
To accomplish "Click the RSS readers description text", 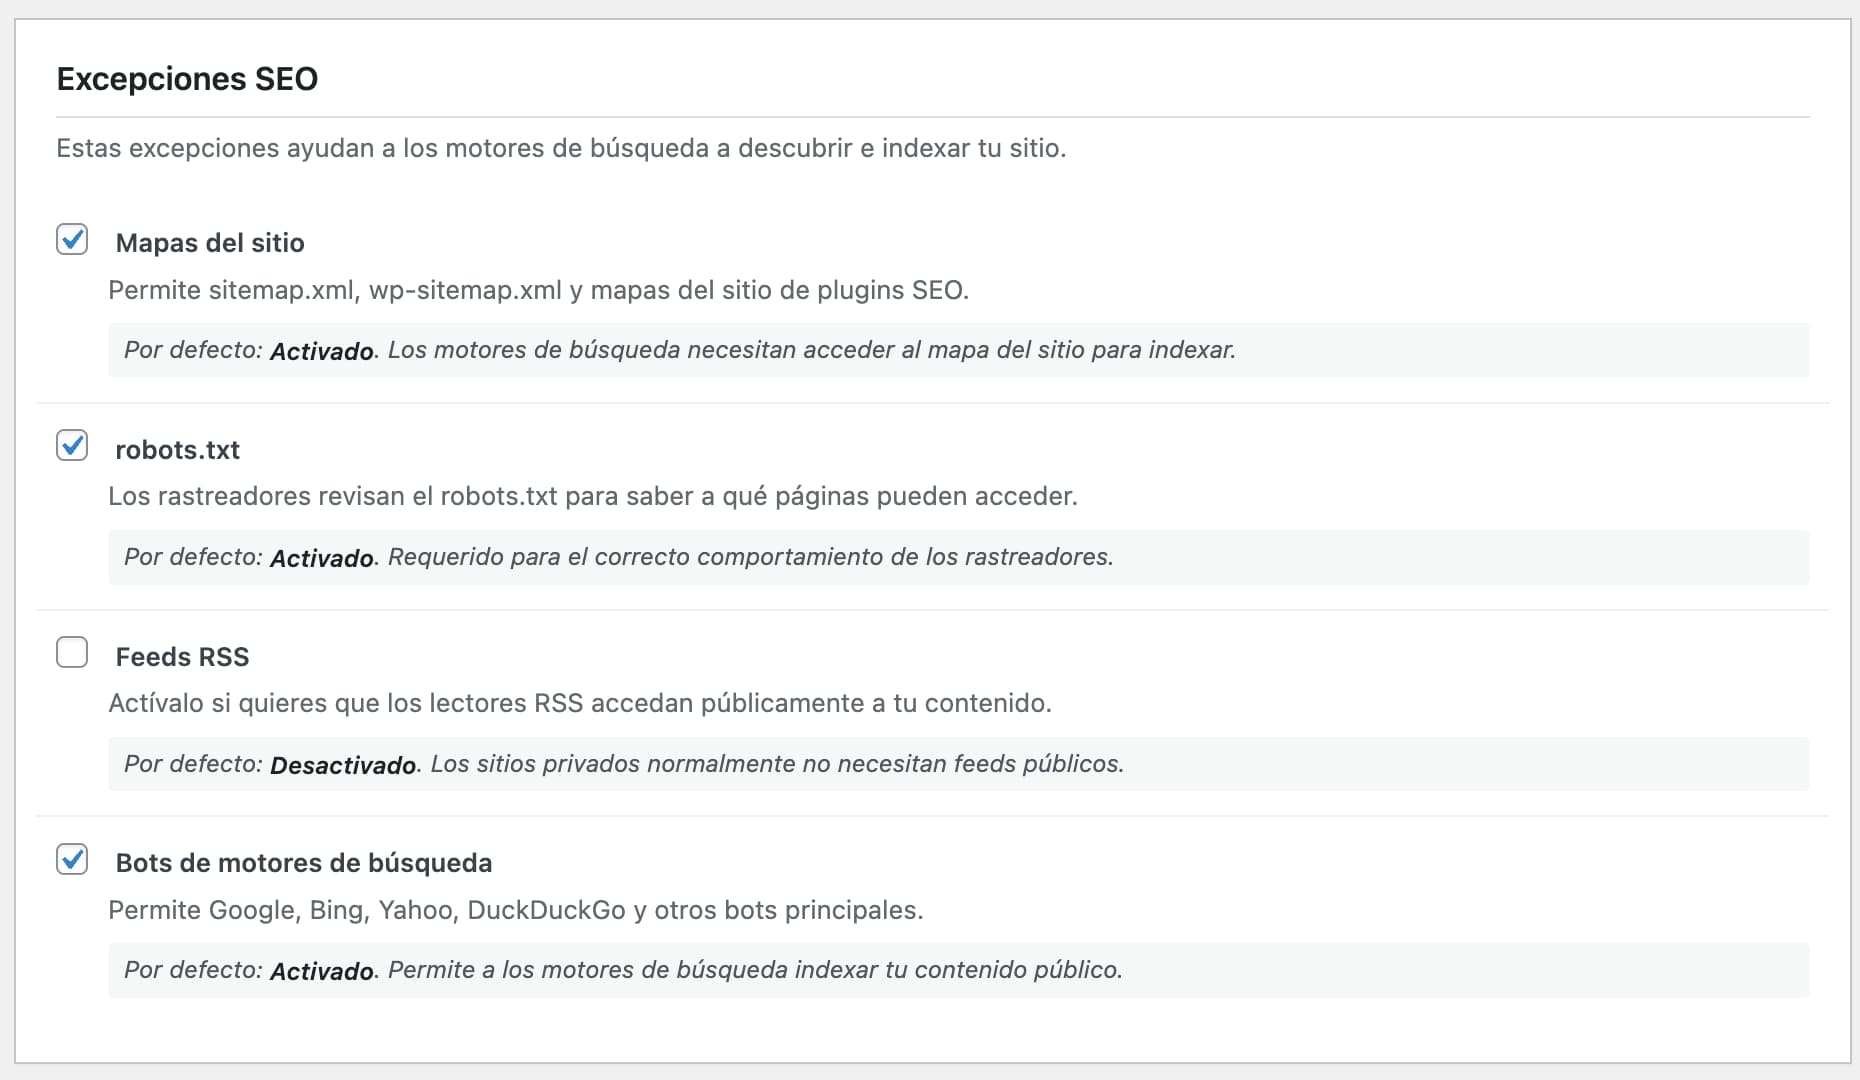I will pos(580,703).
